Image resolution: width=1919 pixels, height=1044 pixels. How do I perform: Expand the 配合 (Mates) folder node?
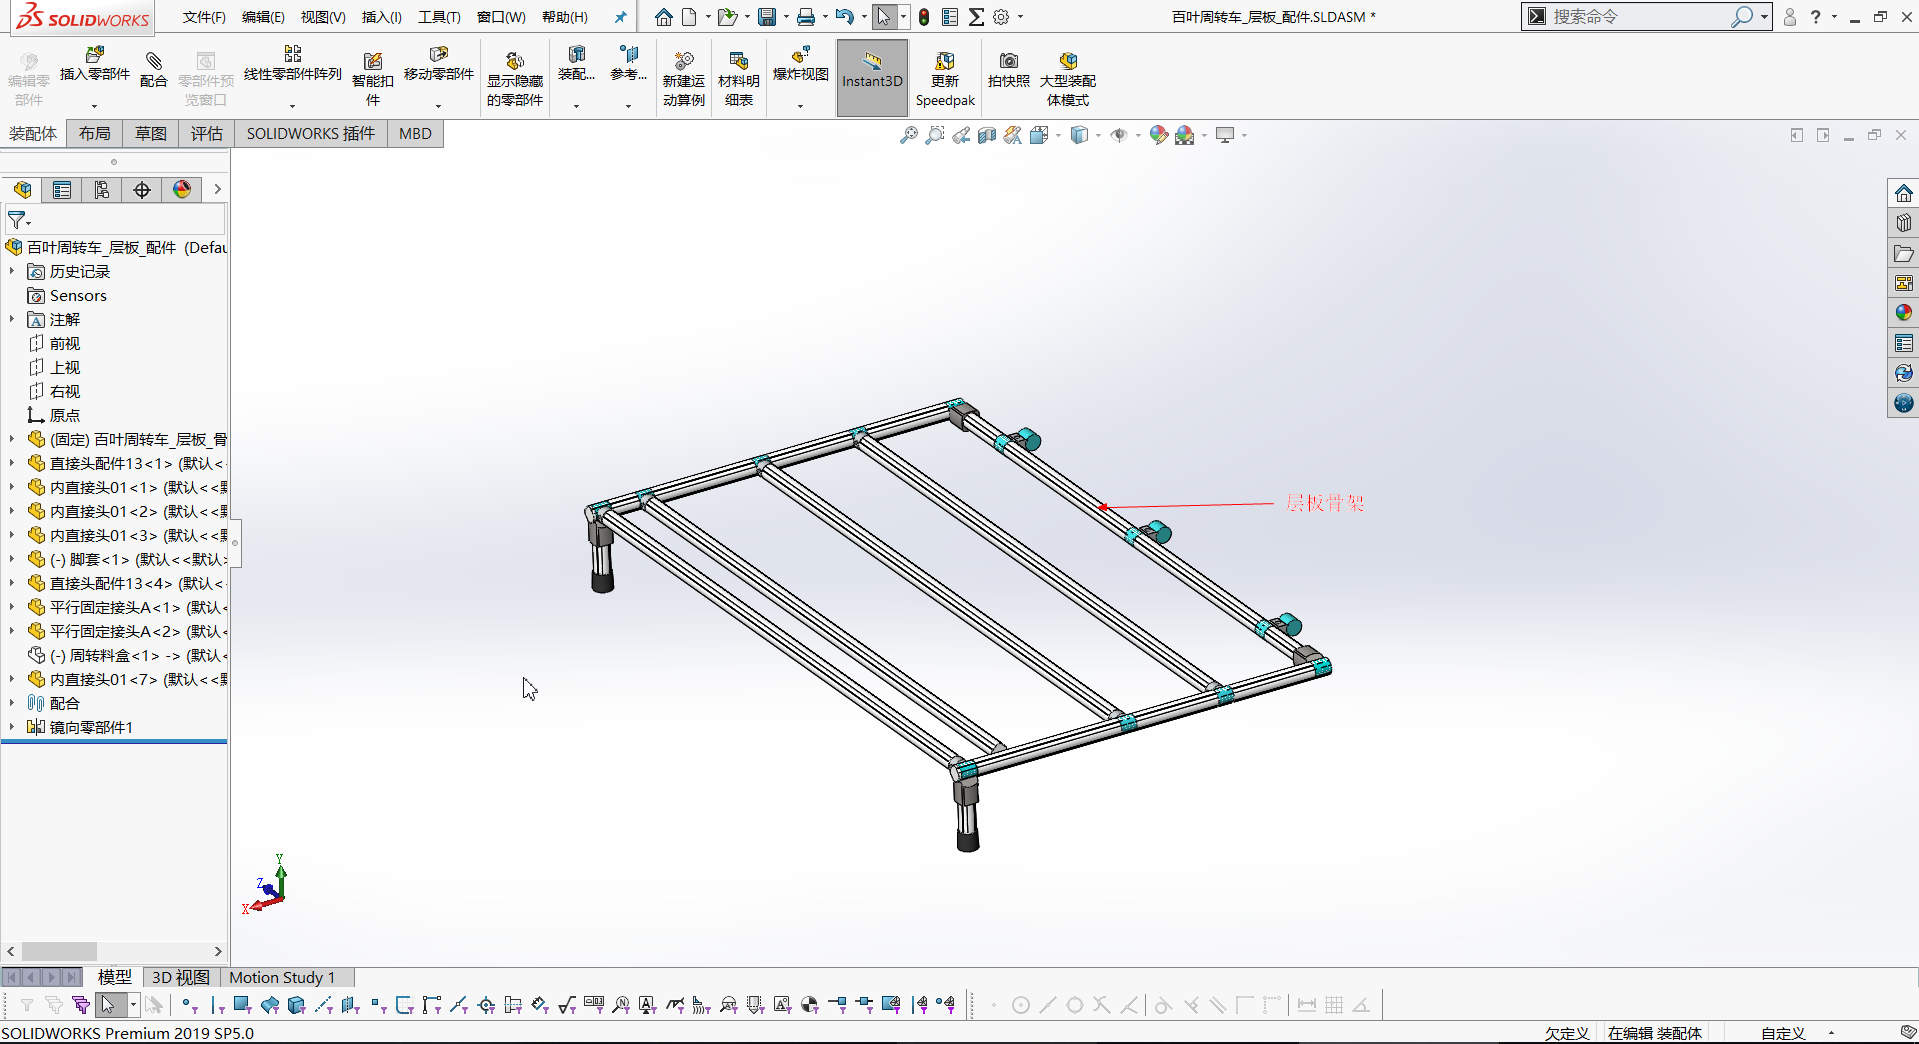tap(12, 703)
